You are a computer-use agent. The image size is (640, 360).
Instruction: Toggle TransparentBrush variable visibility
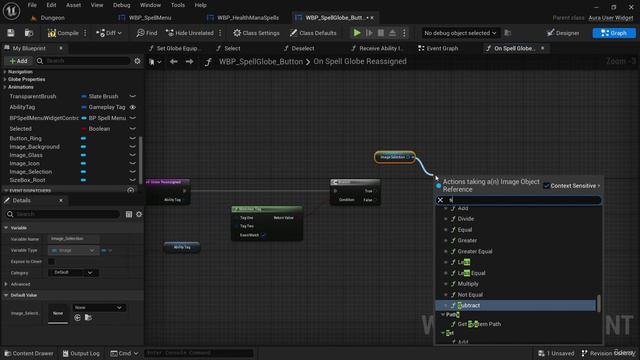133,96
